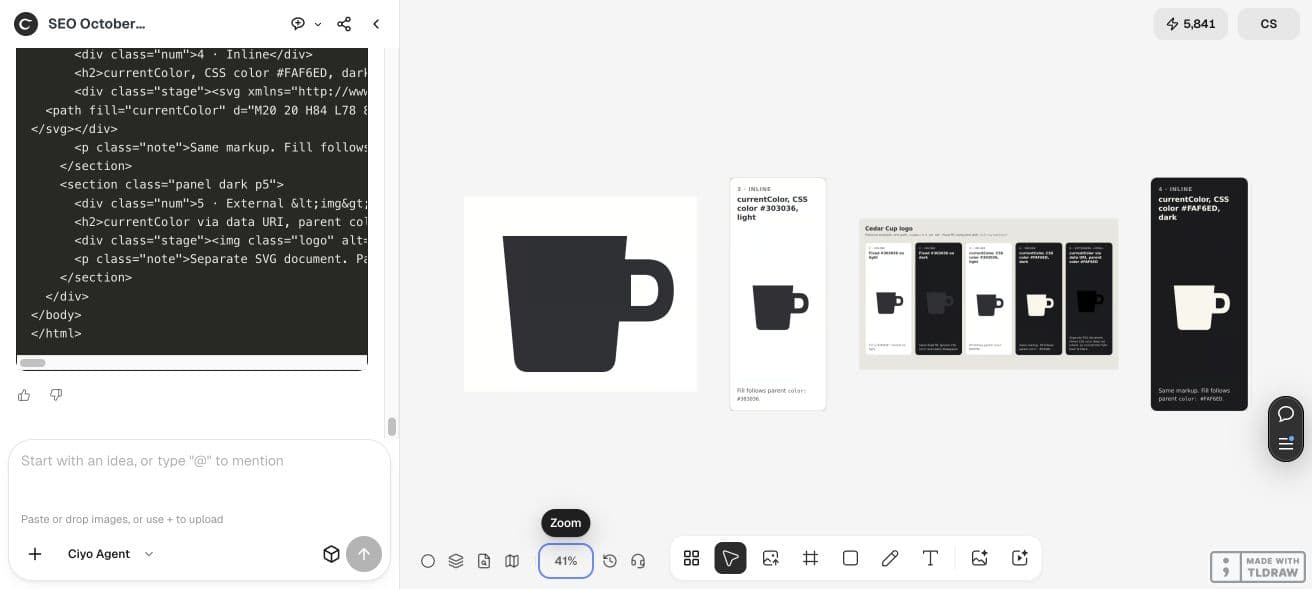1312x589 pixels.
Task: Click the code line containing "</svg></div>"
Action: 74,128
